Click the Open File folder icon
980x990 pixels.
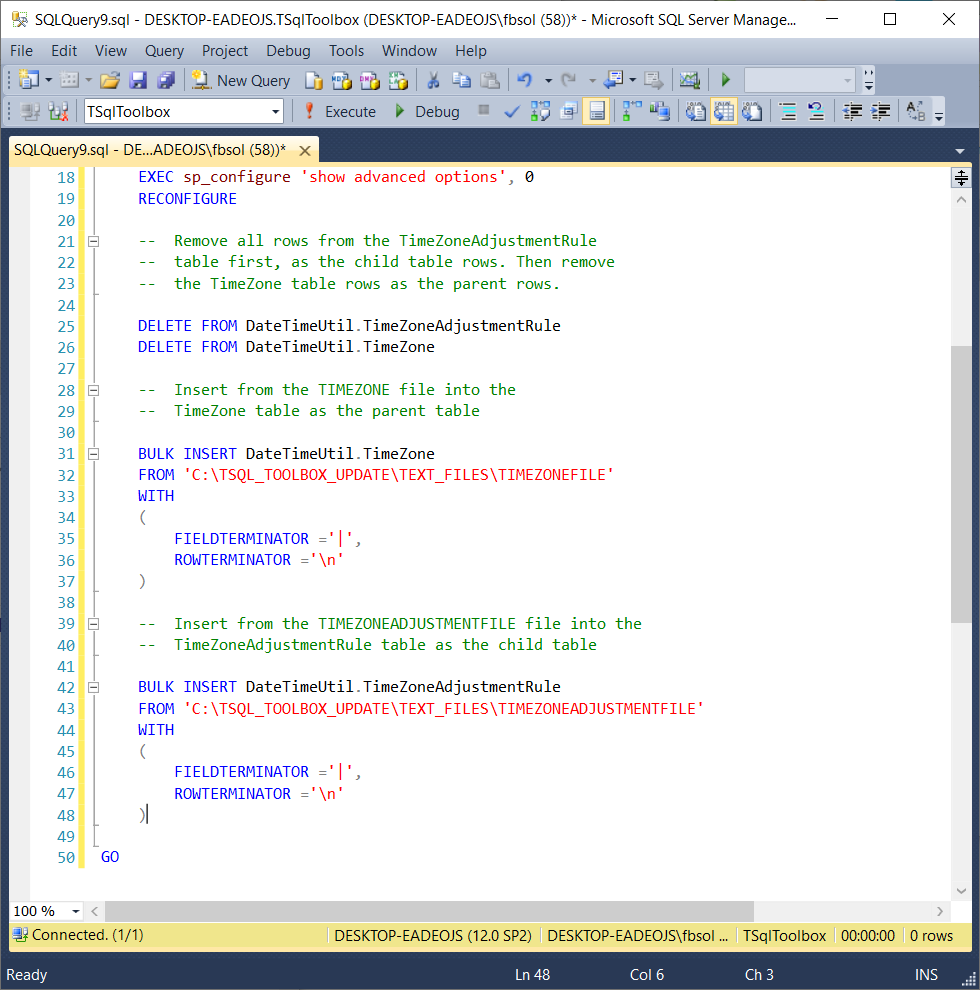point(110,81)
